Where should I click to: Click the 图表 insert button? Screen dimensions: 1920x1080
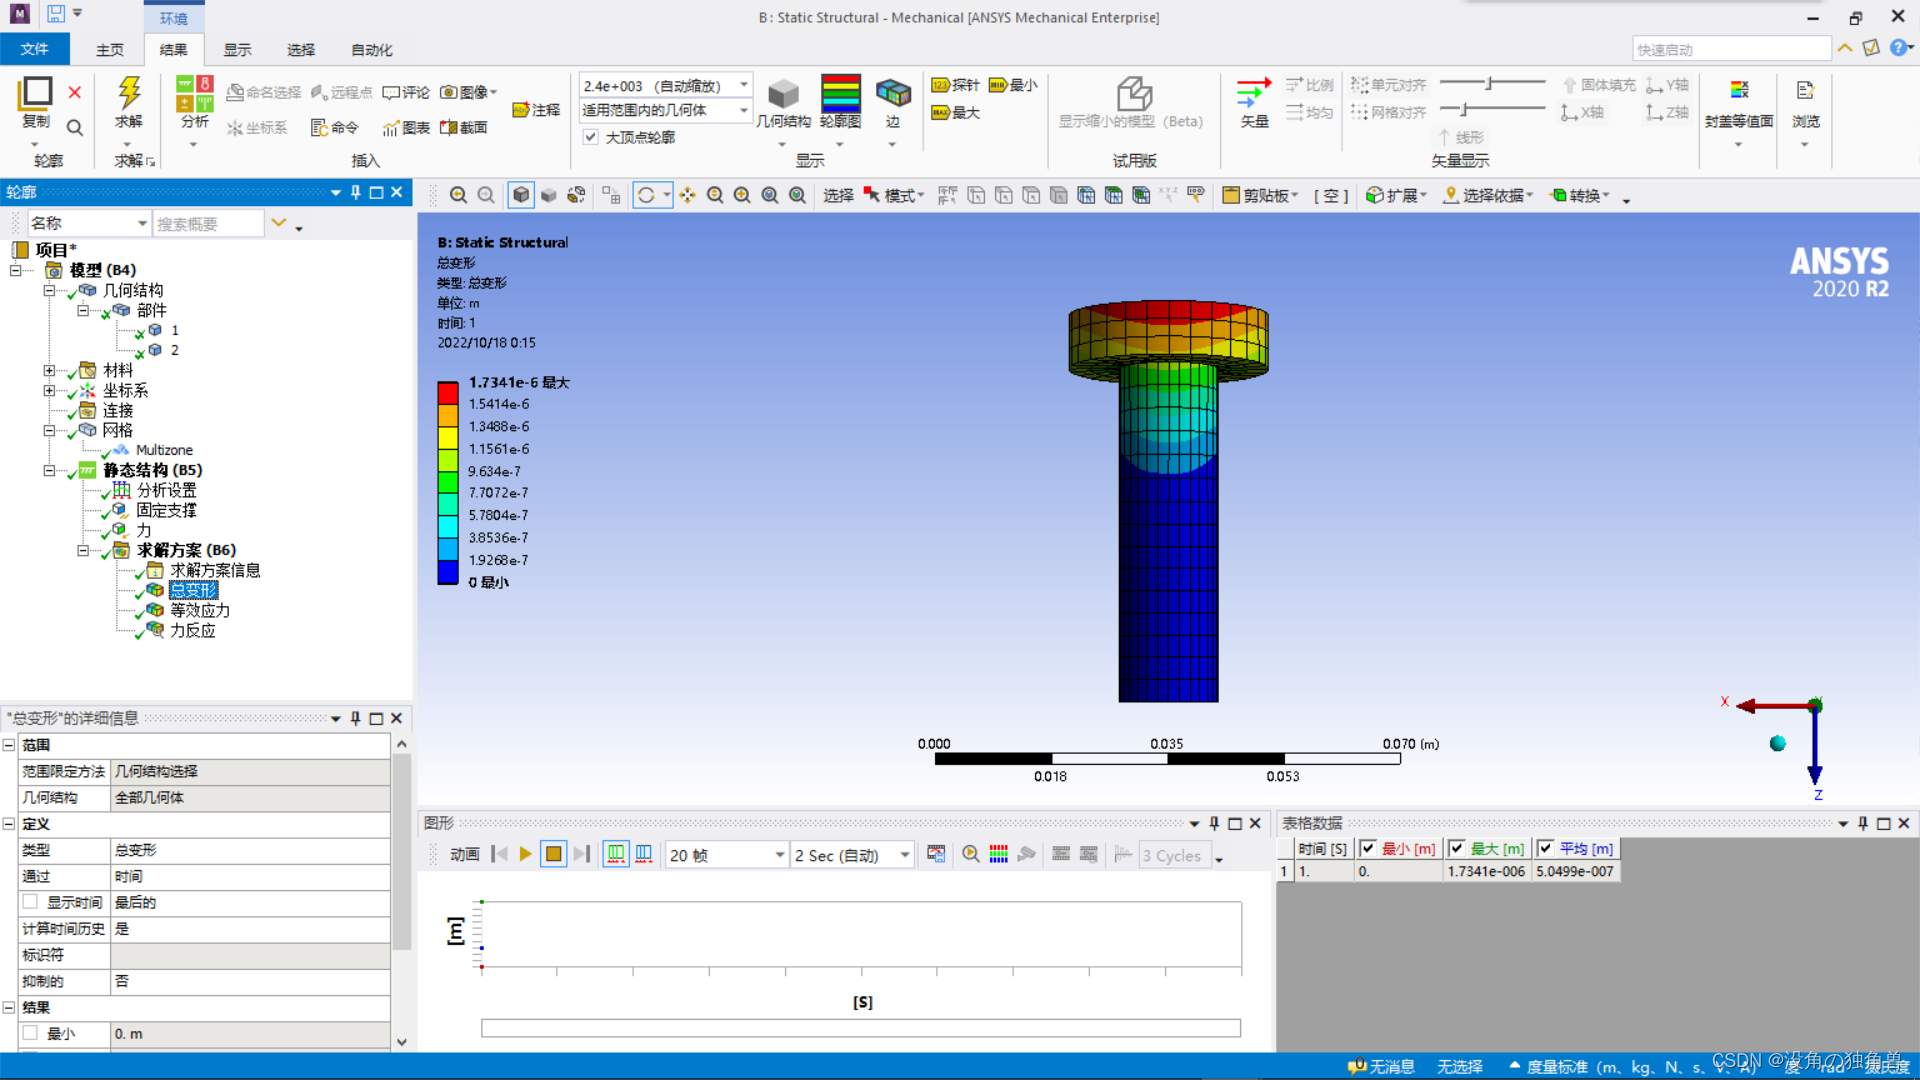(406, 127)
